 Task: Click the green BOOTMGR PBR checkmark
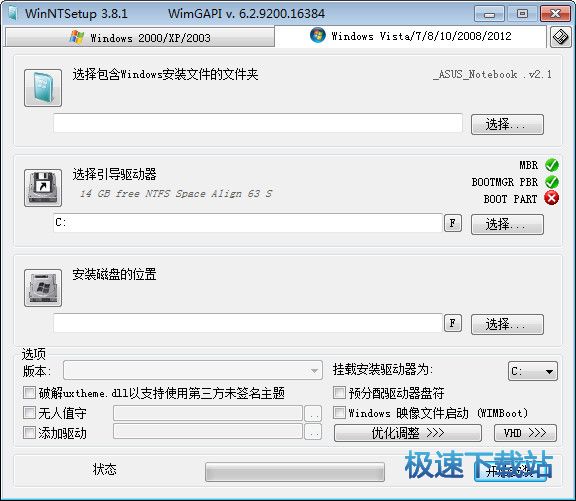551,182
